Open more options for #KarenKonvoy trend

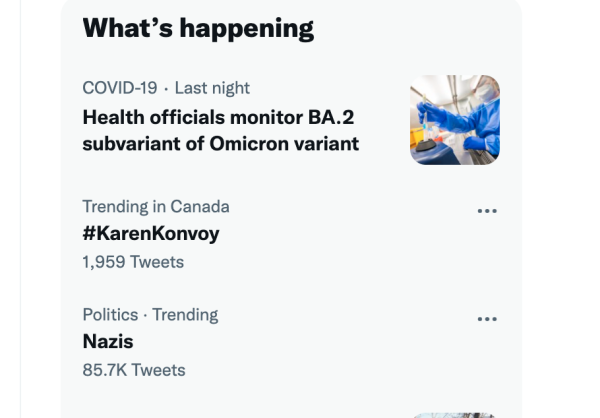click(x=487, y=211)
